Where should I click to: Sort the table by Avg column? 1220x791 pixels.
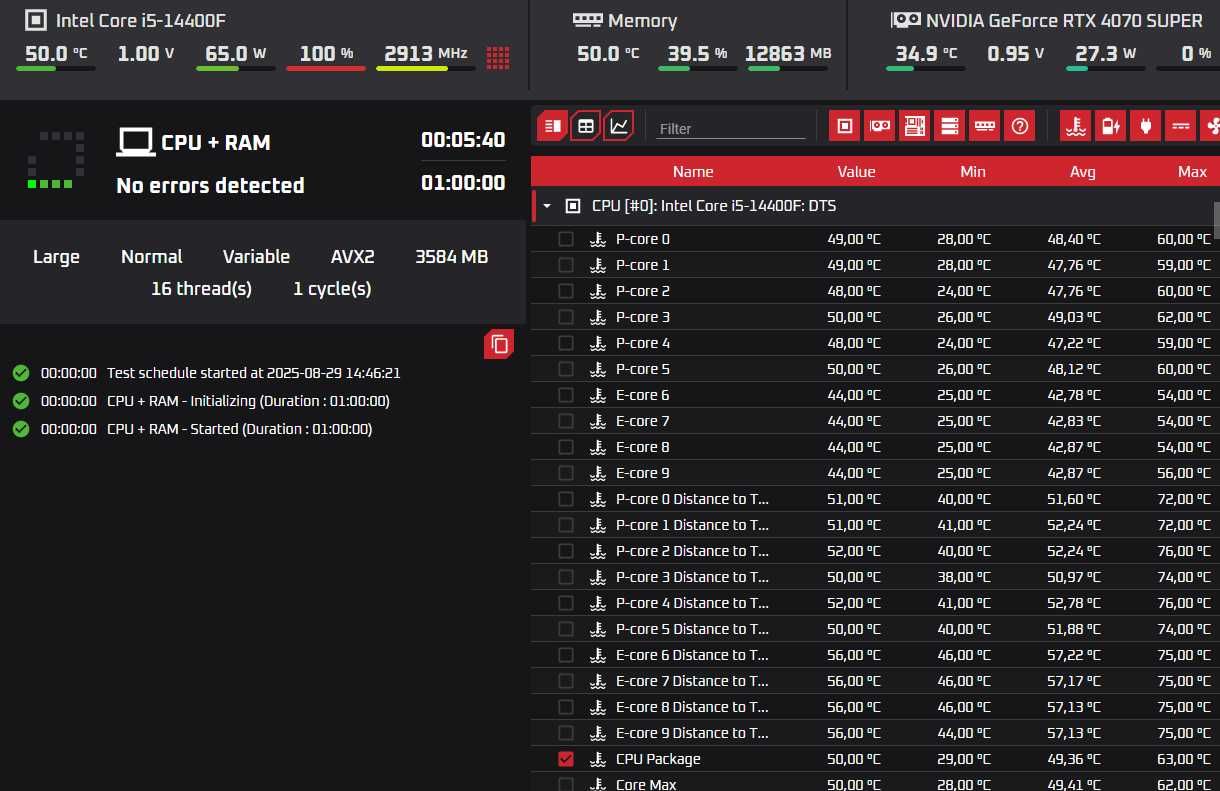click(x=1083, y=172)
